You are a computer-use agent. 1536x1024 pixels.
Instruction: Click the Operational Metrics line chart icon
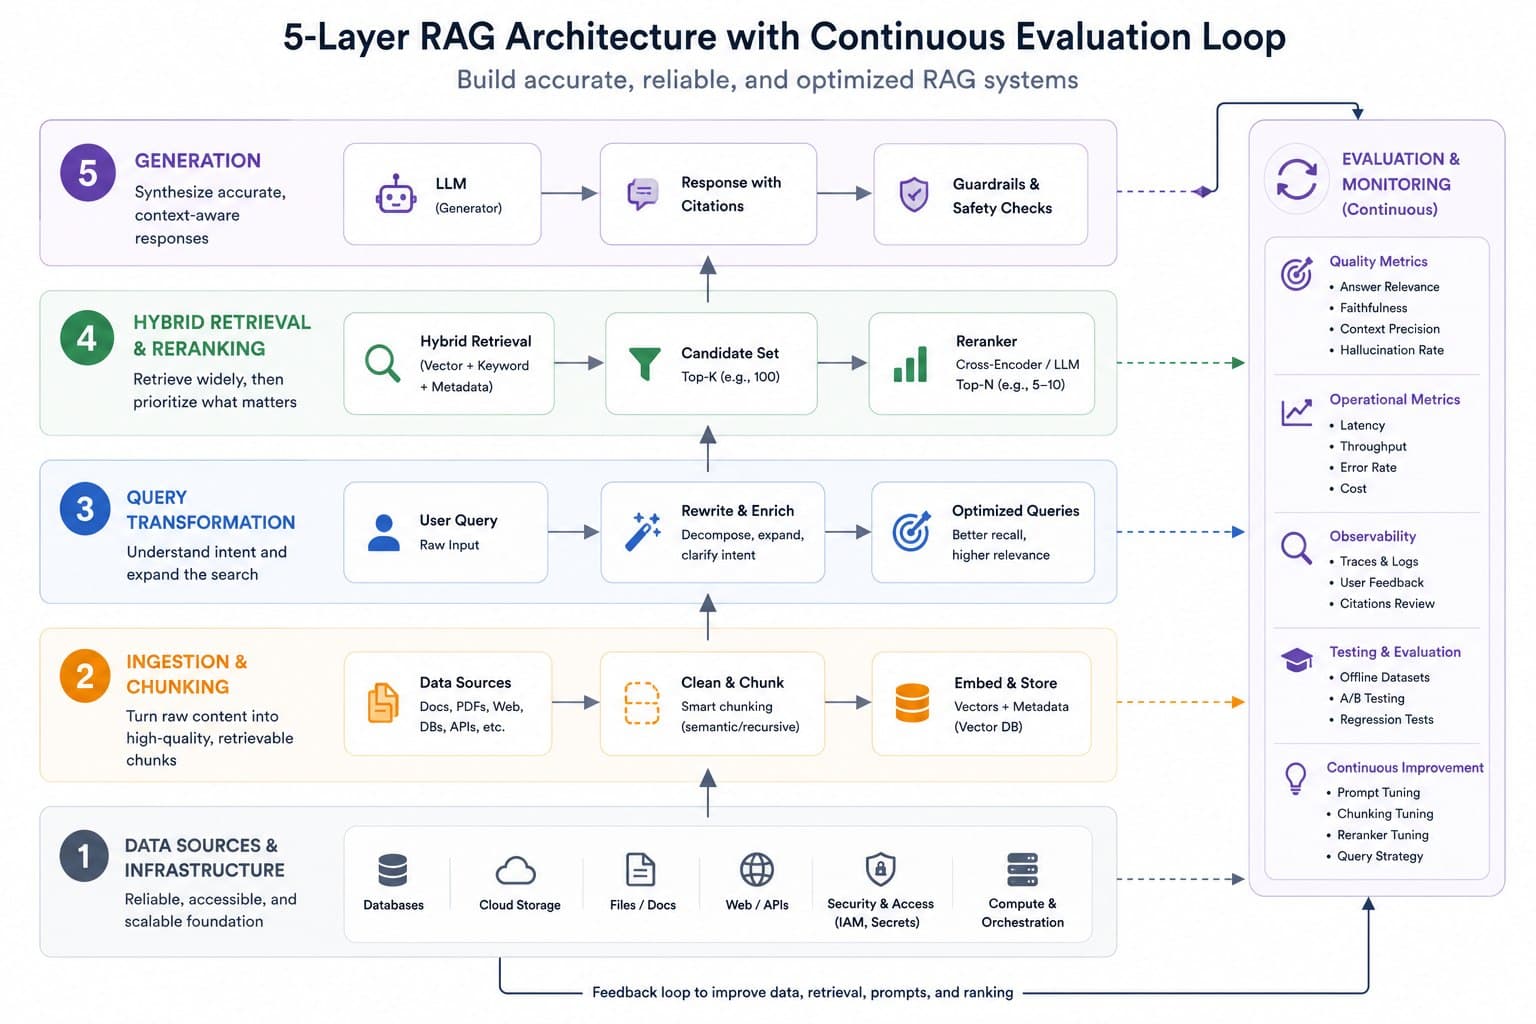click(x=1297, y=412)
